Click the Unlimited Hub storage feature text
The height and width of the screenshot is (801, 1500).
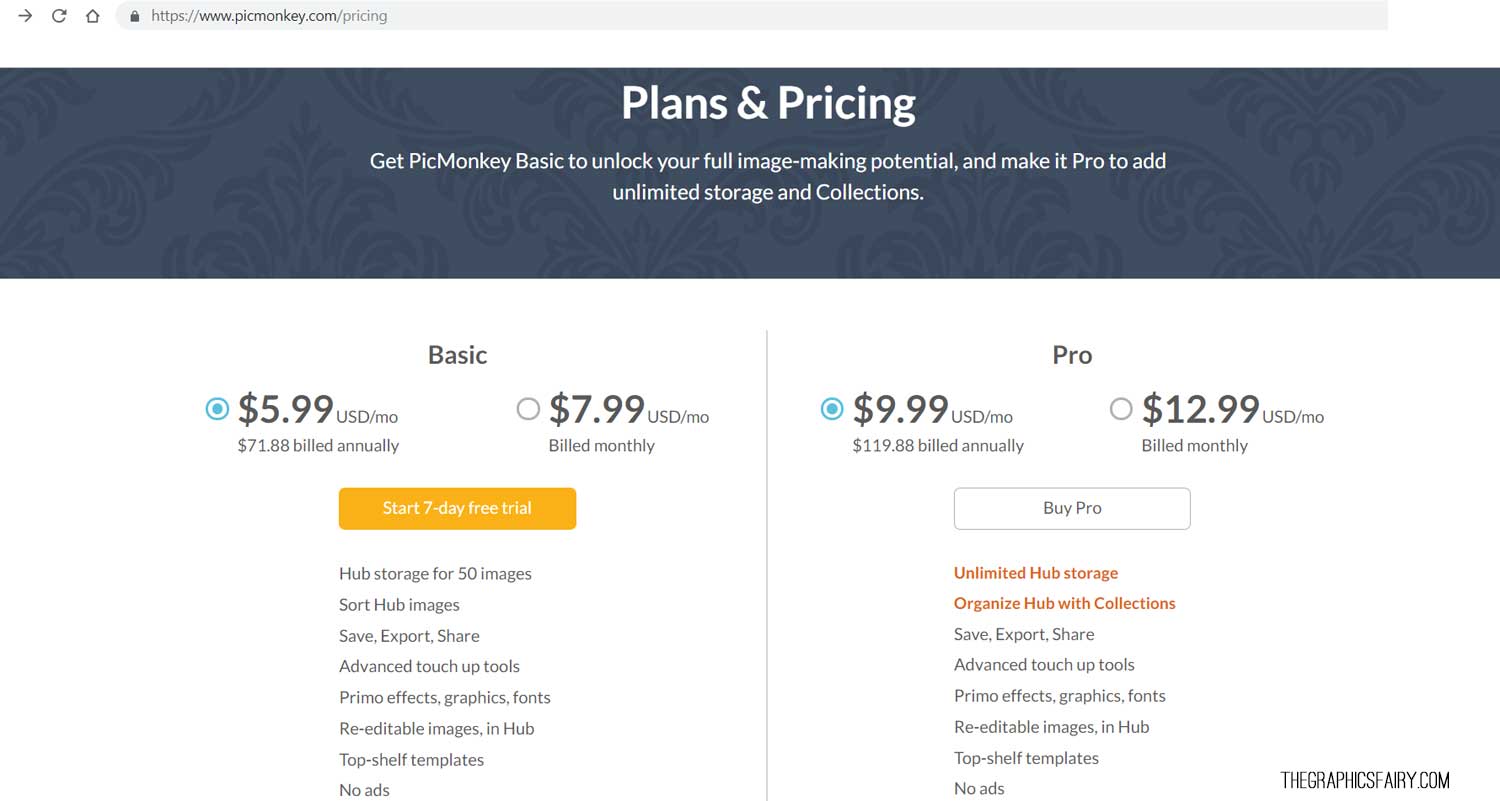point(1036,573)
